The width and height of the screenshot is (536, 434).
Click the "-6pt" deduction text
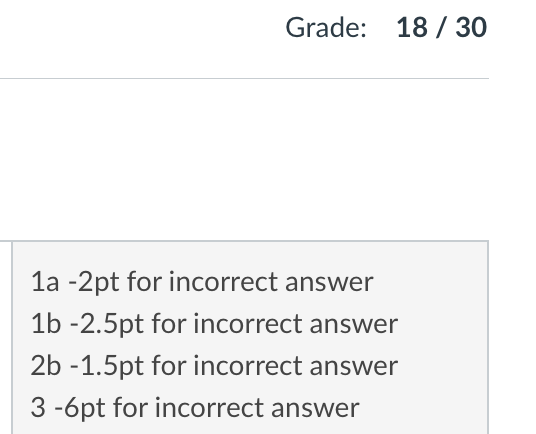80,408
